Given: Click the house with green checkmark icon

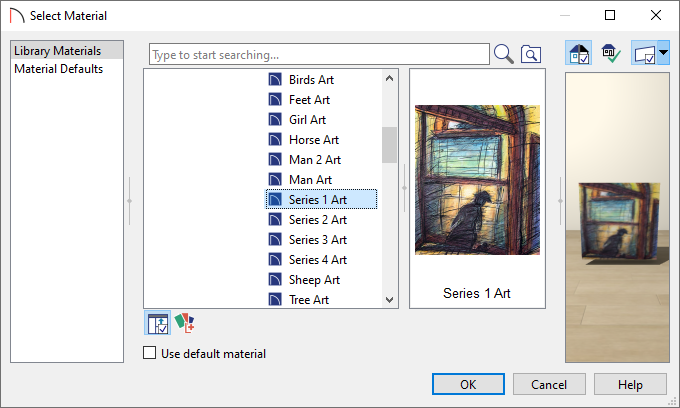Looking at the screenshot, I should (611, 53).
